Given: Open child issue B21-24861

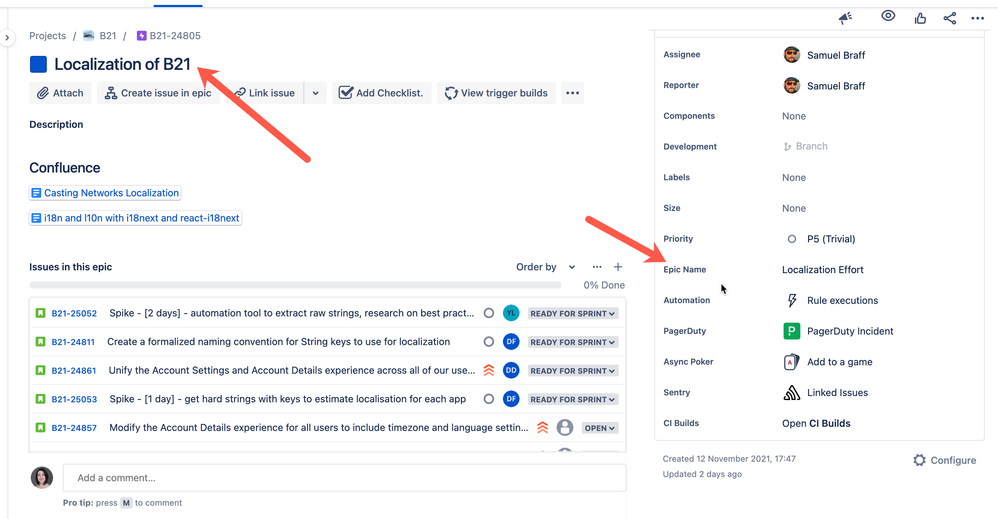Looking at the screenshot, I should point(74,371).
